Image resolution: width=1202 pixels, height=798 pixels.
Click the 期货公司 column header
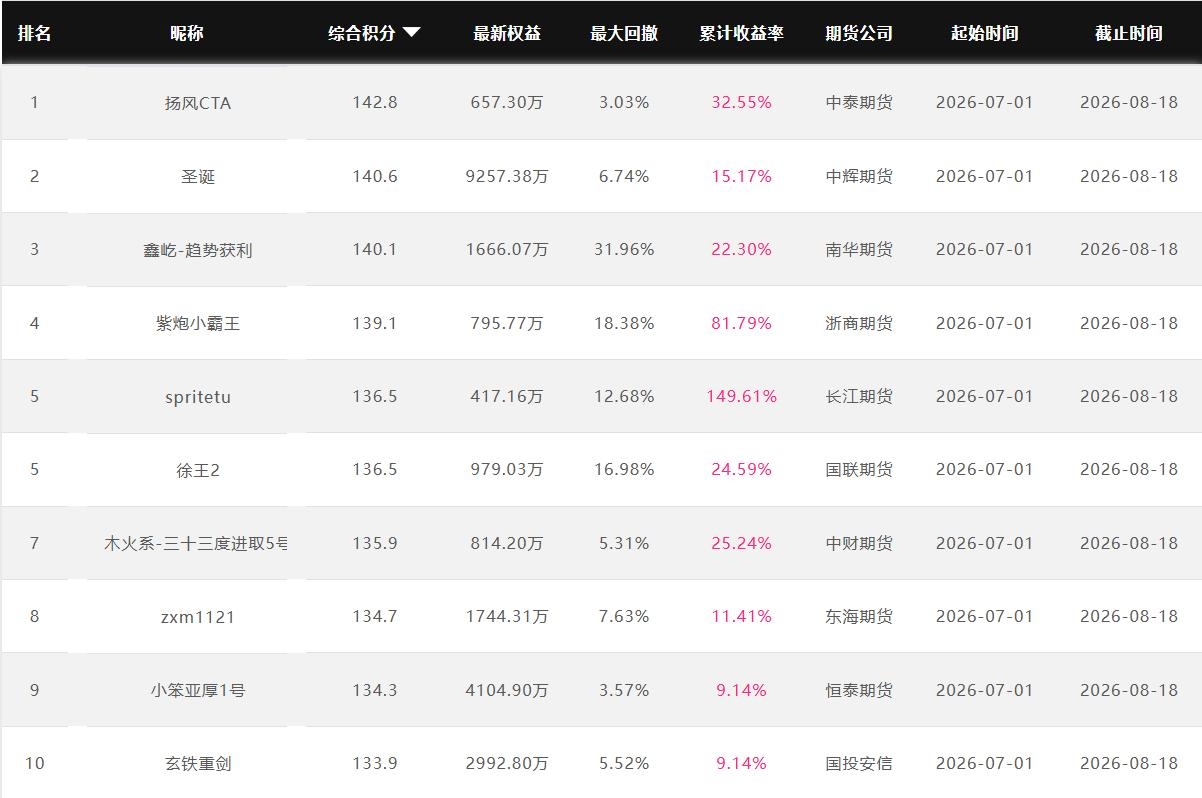[x=859, y=33]
